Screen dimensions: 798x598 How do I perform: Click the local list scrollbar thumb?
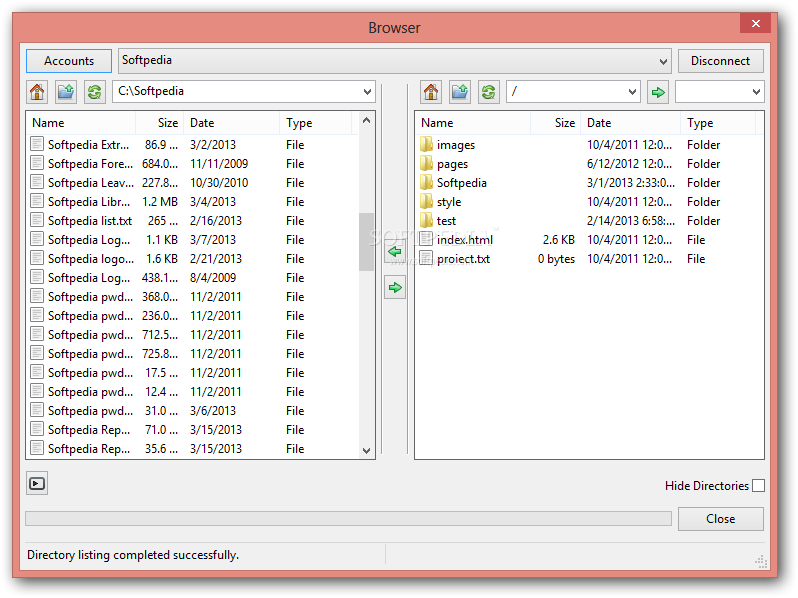(366, 242)
